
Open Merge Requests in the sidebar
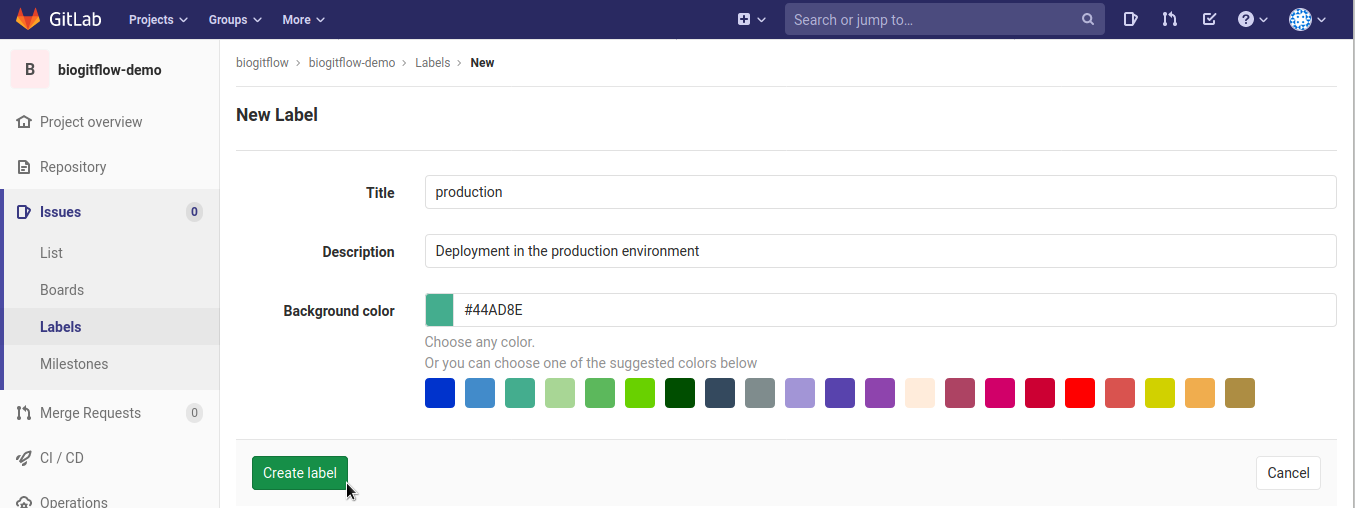click(x=90, y=413)
